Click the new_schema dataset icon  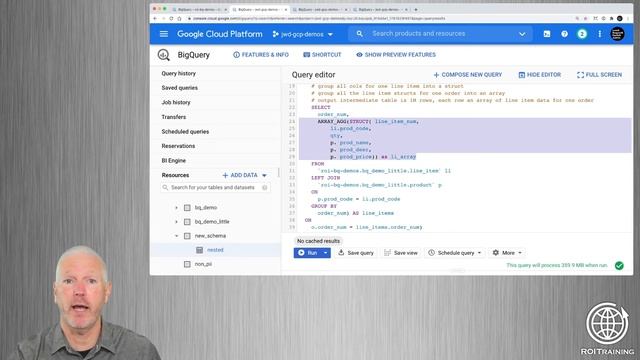tap(187, 236)
